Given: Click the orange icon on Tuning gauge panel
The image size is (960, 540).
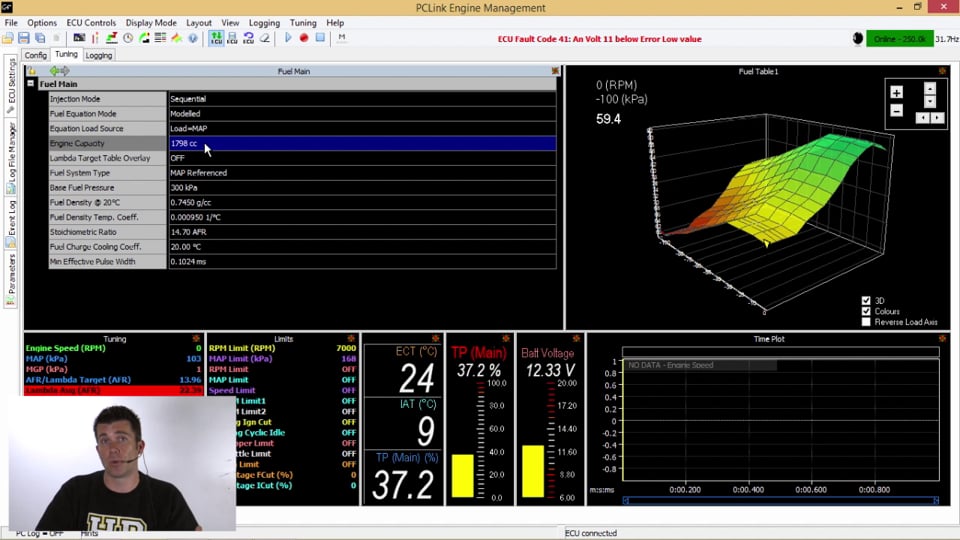Looking at the screenshot, I should click(x=196, y=339).
